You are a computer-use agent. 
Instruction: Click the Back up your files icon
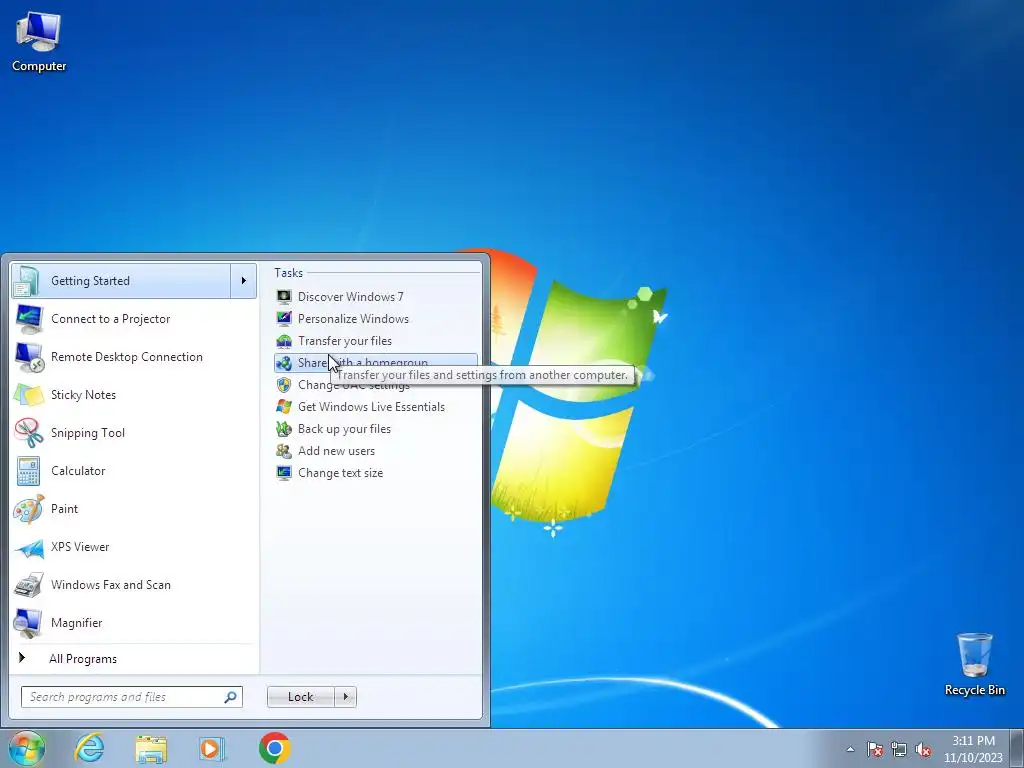pyautogui.click(x=284, y=429)
